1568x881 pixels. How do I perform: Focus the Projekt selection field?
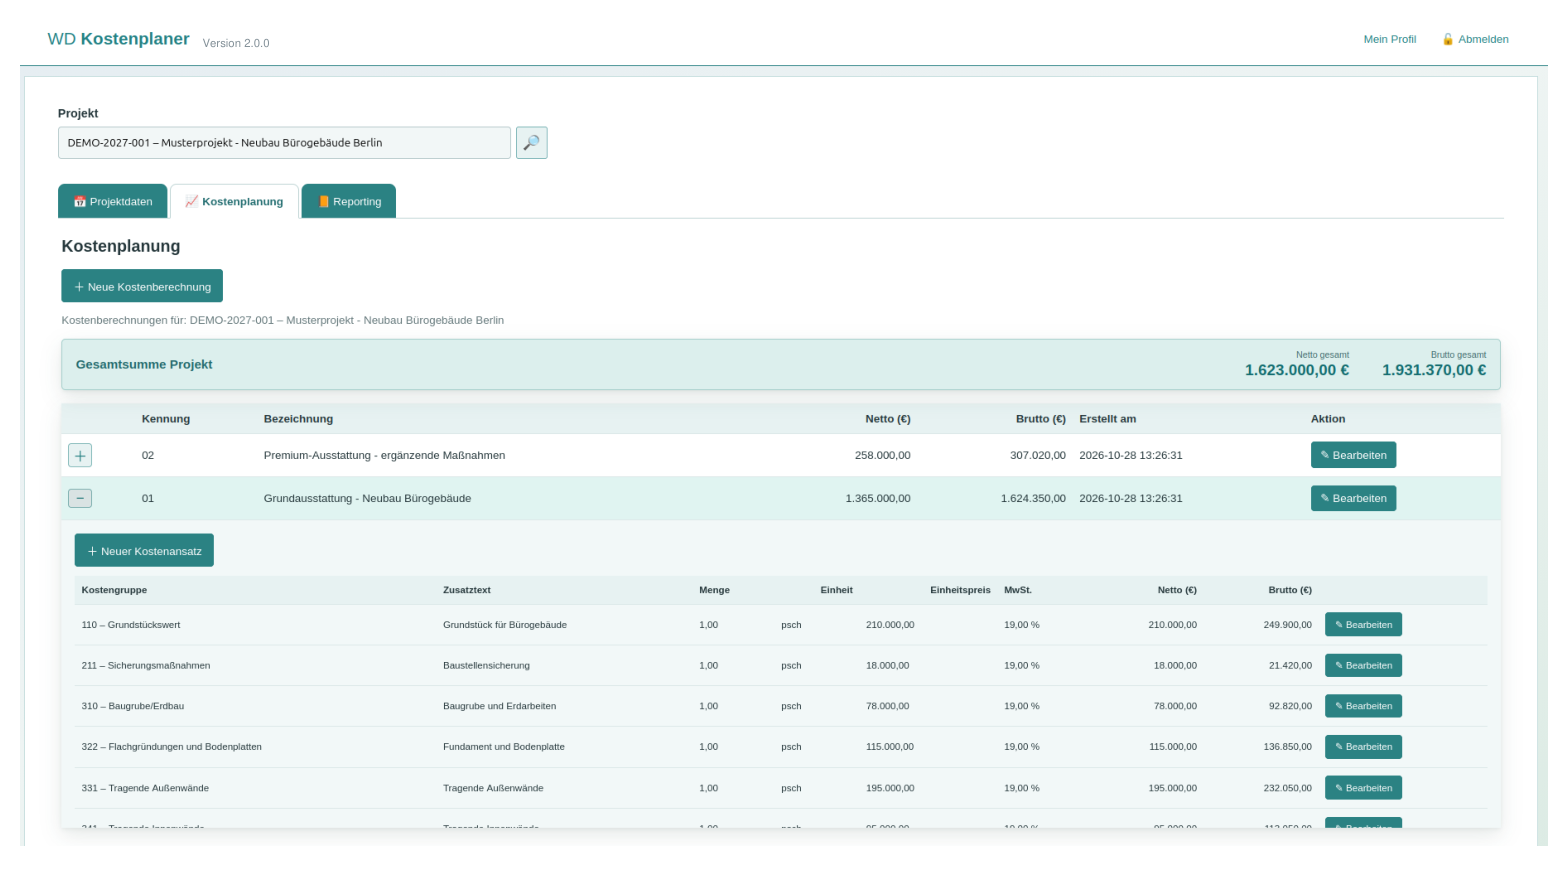284,143
